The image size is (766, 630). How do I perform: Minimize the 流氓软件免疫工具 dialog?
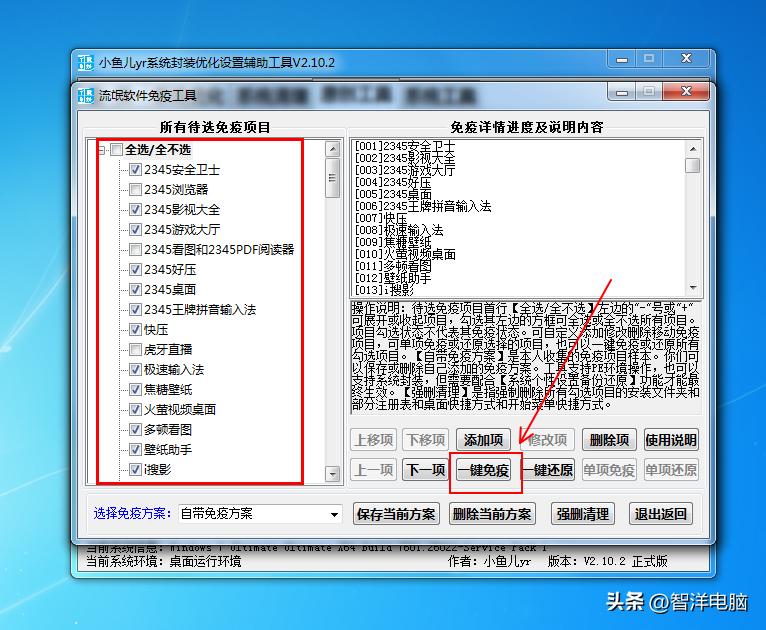point(622,92)
